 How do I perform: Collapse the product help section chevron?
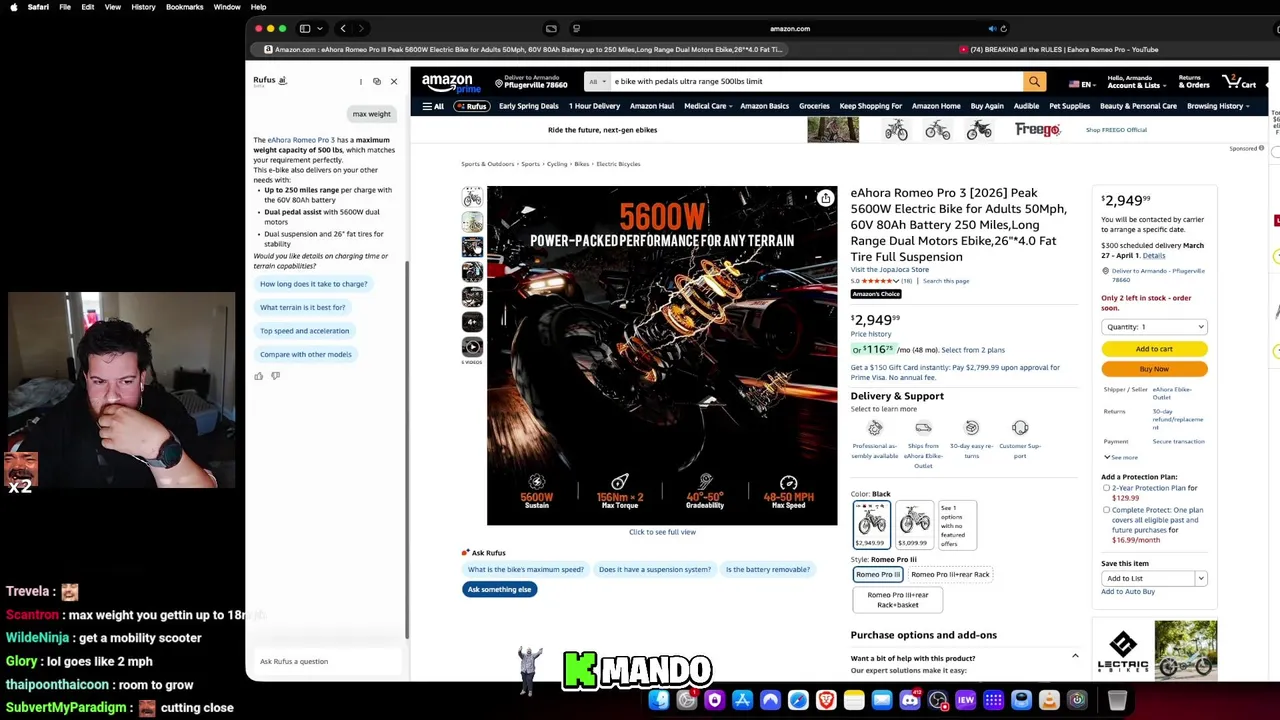click(1075, 656)
